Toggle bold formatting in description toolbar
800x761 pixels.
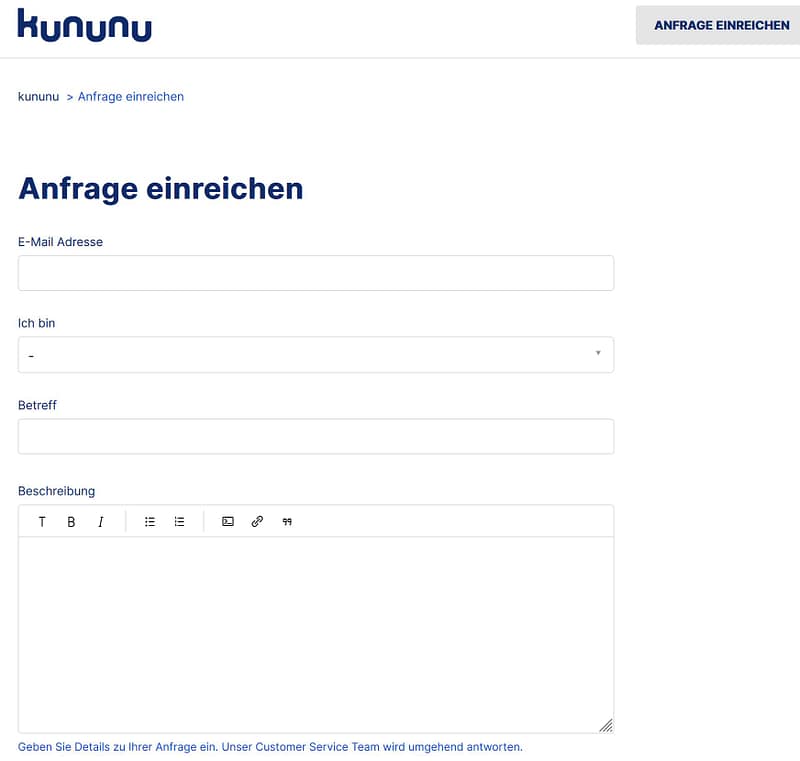71,522
